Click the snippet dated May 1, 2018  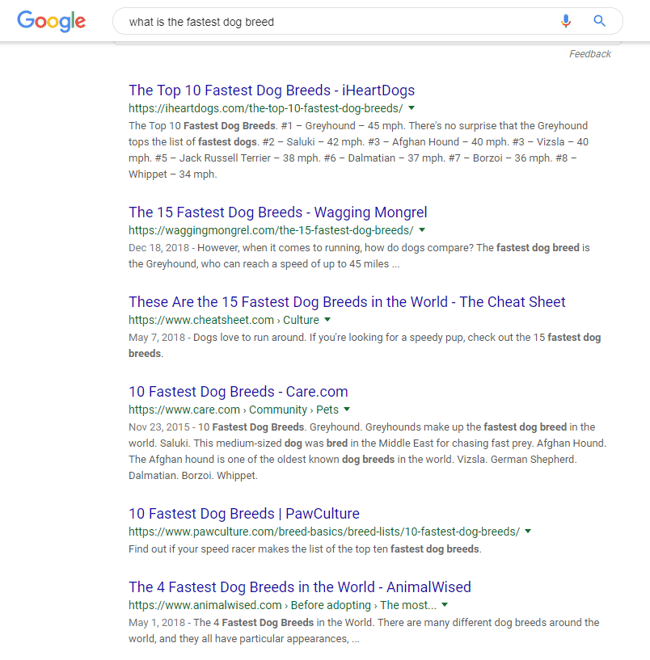pyautogui.click(x=364, y=631)
